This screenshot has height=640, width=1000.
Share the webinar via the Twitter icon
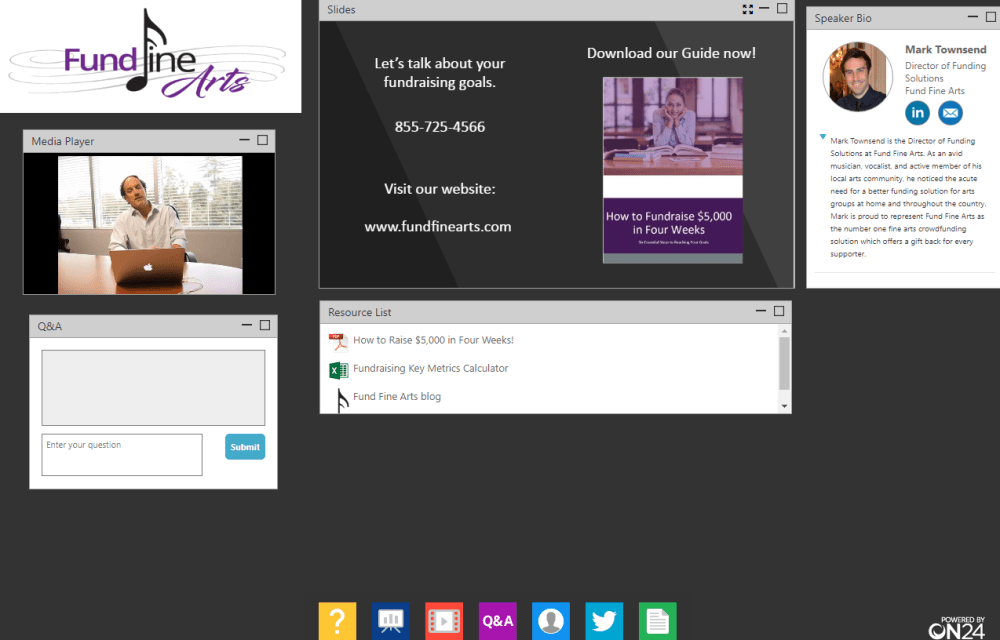tap(604, 621)
